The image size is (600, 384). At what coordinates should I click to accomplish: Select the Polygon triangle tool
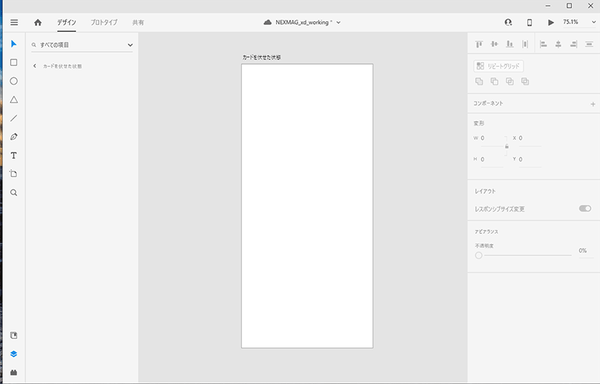(x=14, y=100)
